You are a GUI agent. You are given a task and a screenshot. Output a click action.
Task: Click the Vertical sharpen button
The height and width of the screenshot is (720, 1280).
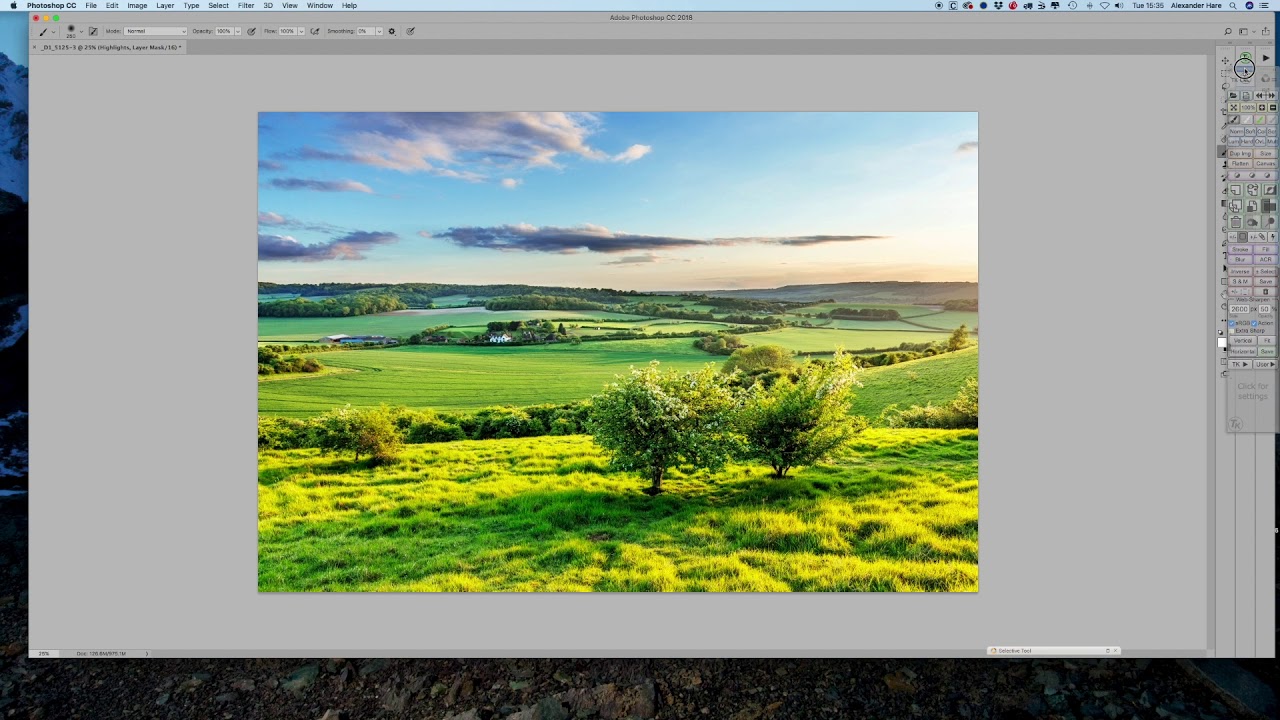1243,340
